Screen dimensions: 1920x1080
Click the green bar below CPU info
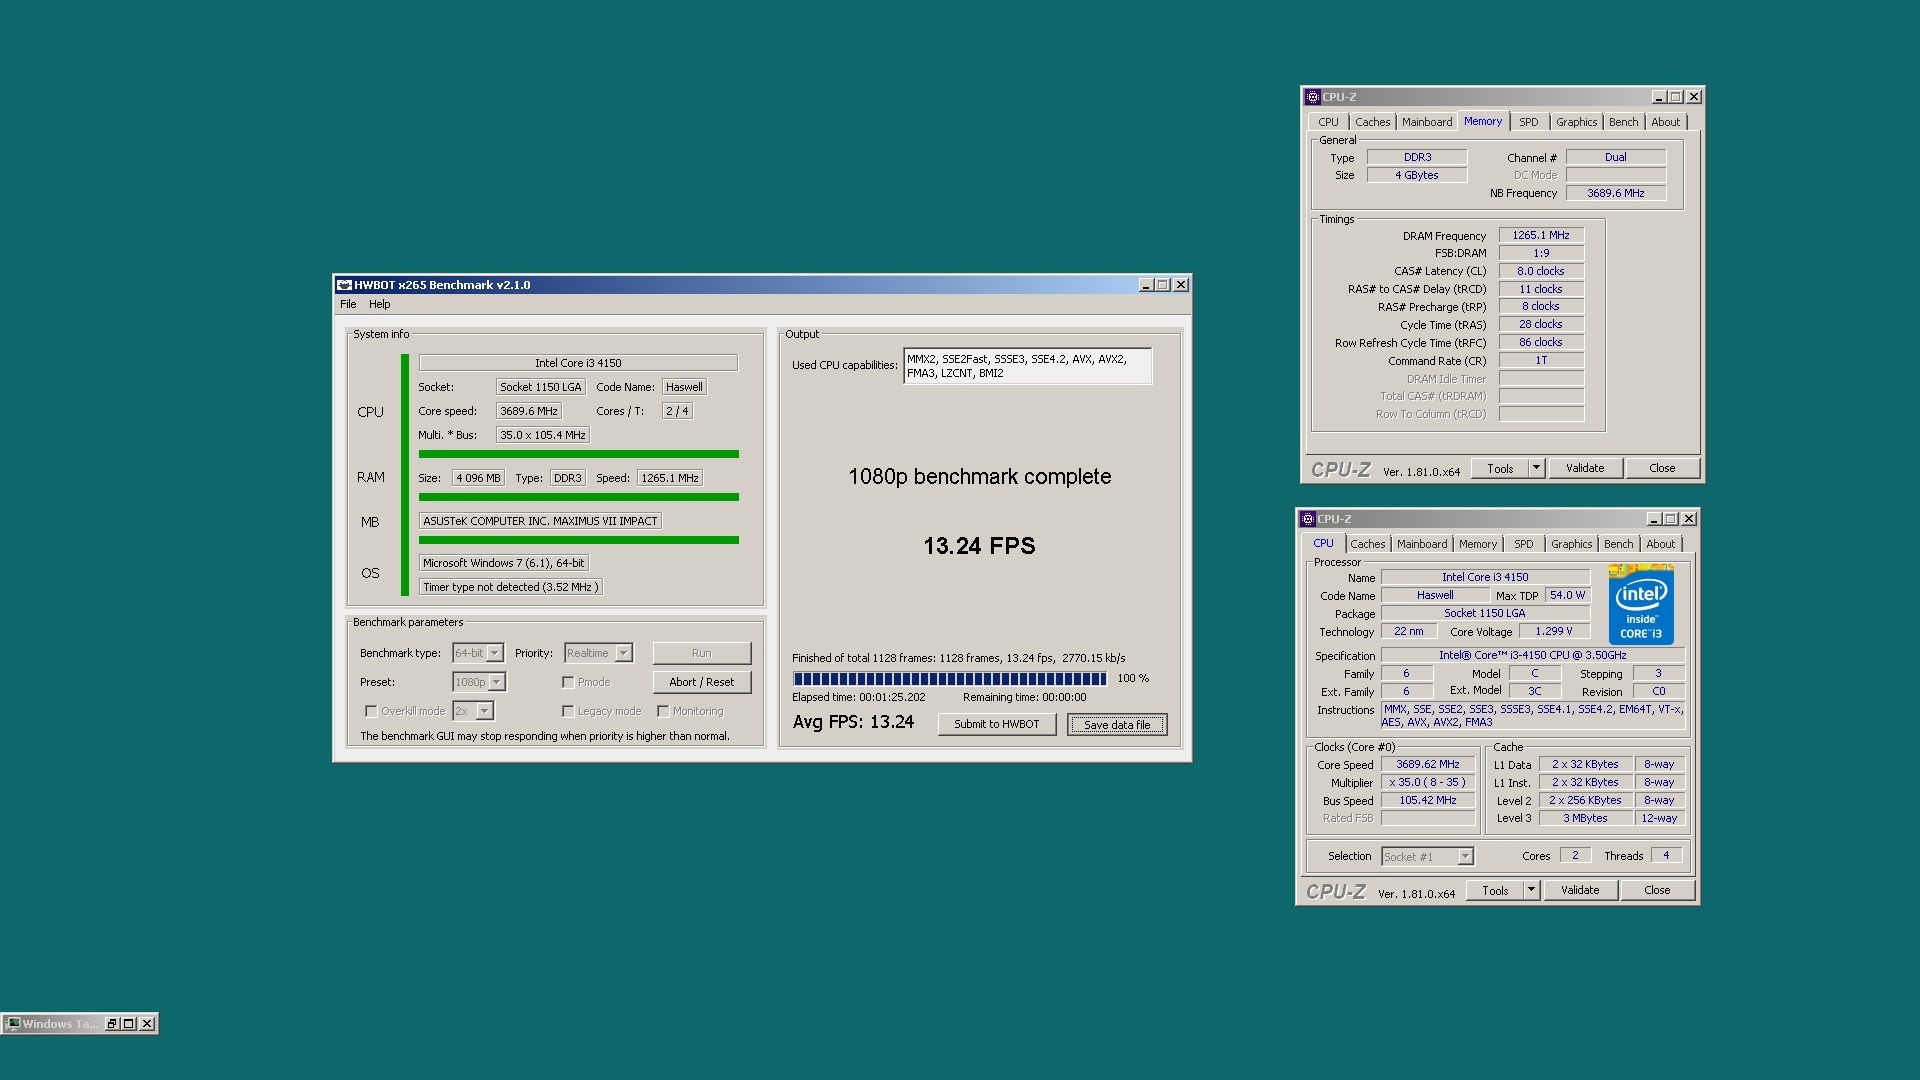point(579,454)
